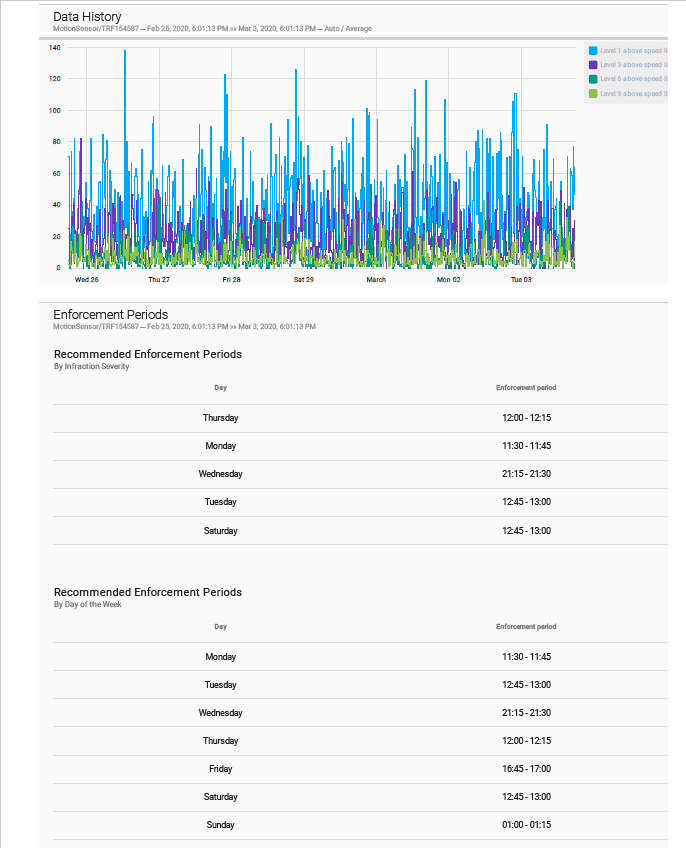The width and height of the screenshot is (686, 848).
Task: Click the '20' y-axis value
Action: tap(56, 236)
